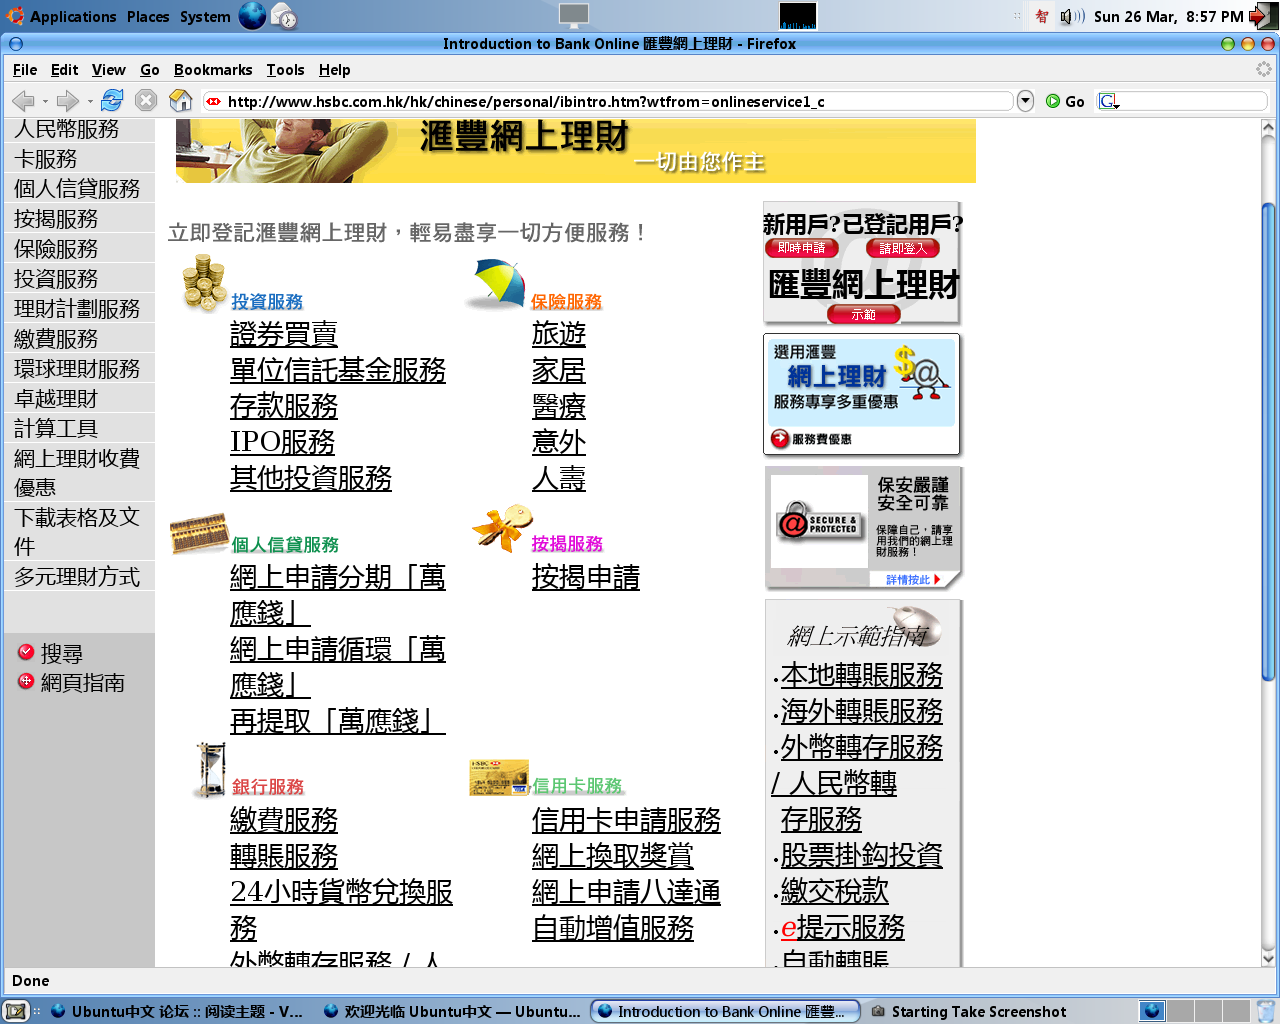Open the e提示服務 link
Image resolution: width=1280 pixels, height=1024 pixels.
coord(843,927)
